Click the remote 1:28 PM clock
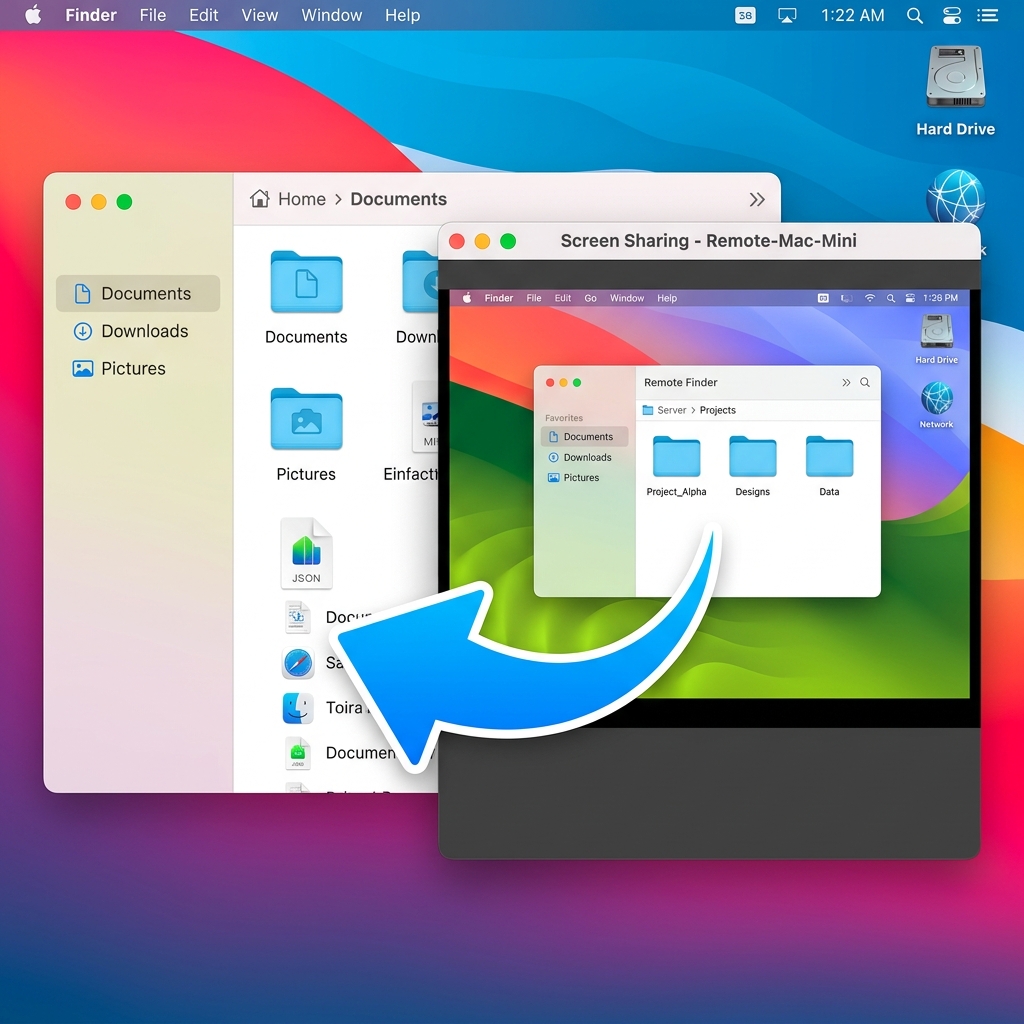This screenshot has width=1024, height=1024. point(940,298)
